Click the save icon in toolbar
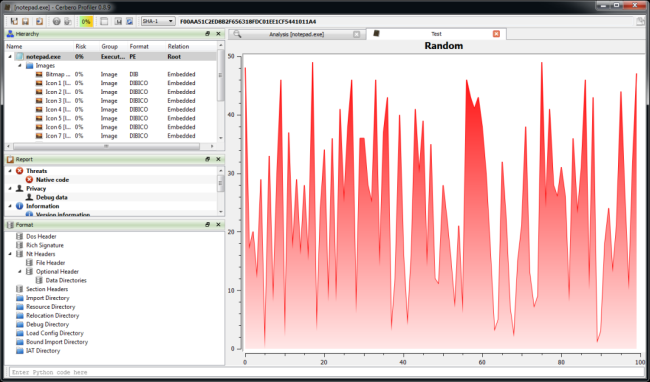The height and width of the screenshot is (382, 650). (x=25, y=21)
